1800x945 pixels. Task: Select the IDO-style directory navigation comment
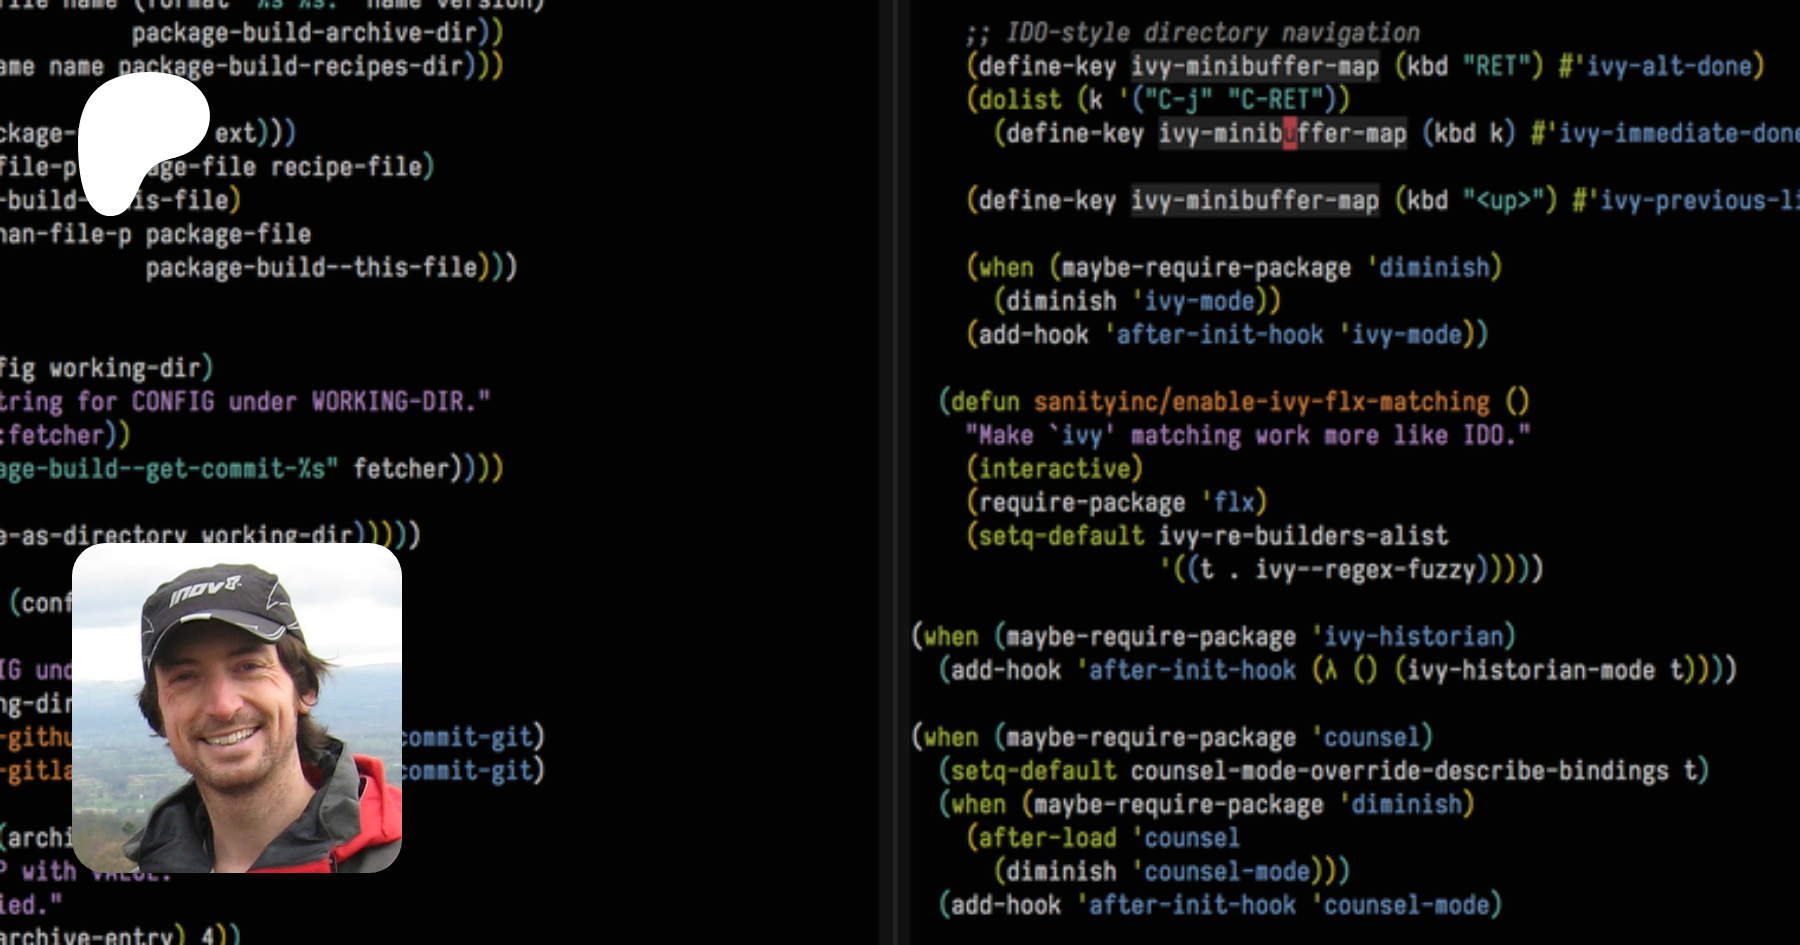point(1192,33)
